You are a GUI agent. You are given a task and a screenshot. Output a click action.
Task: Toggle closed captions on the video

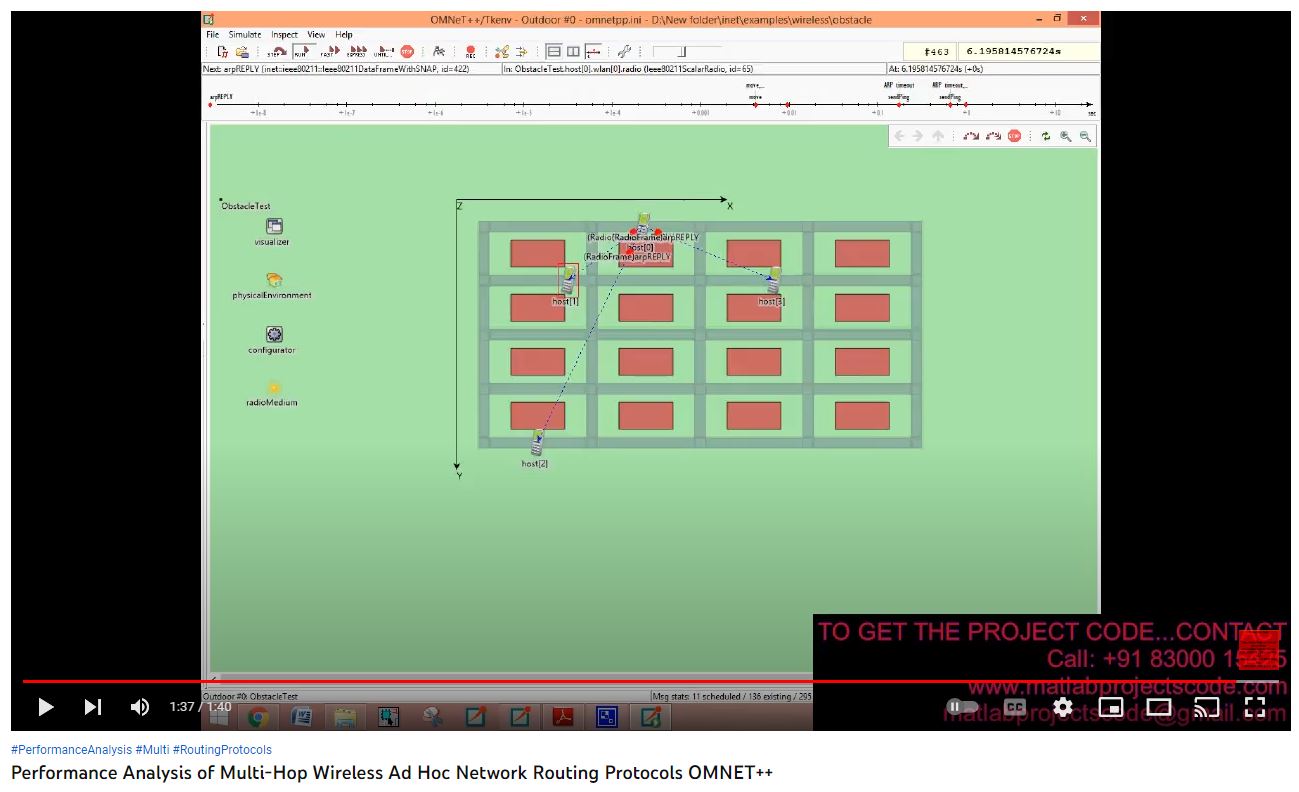pyautogui.click(x=1014, y=707)
